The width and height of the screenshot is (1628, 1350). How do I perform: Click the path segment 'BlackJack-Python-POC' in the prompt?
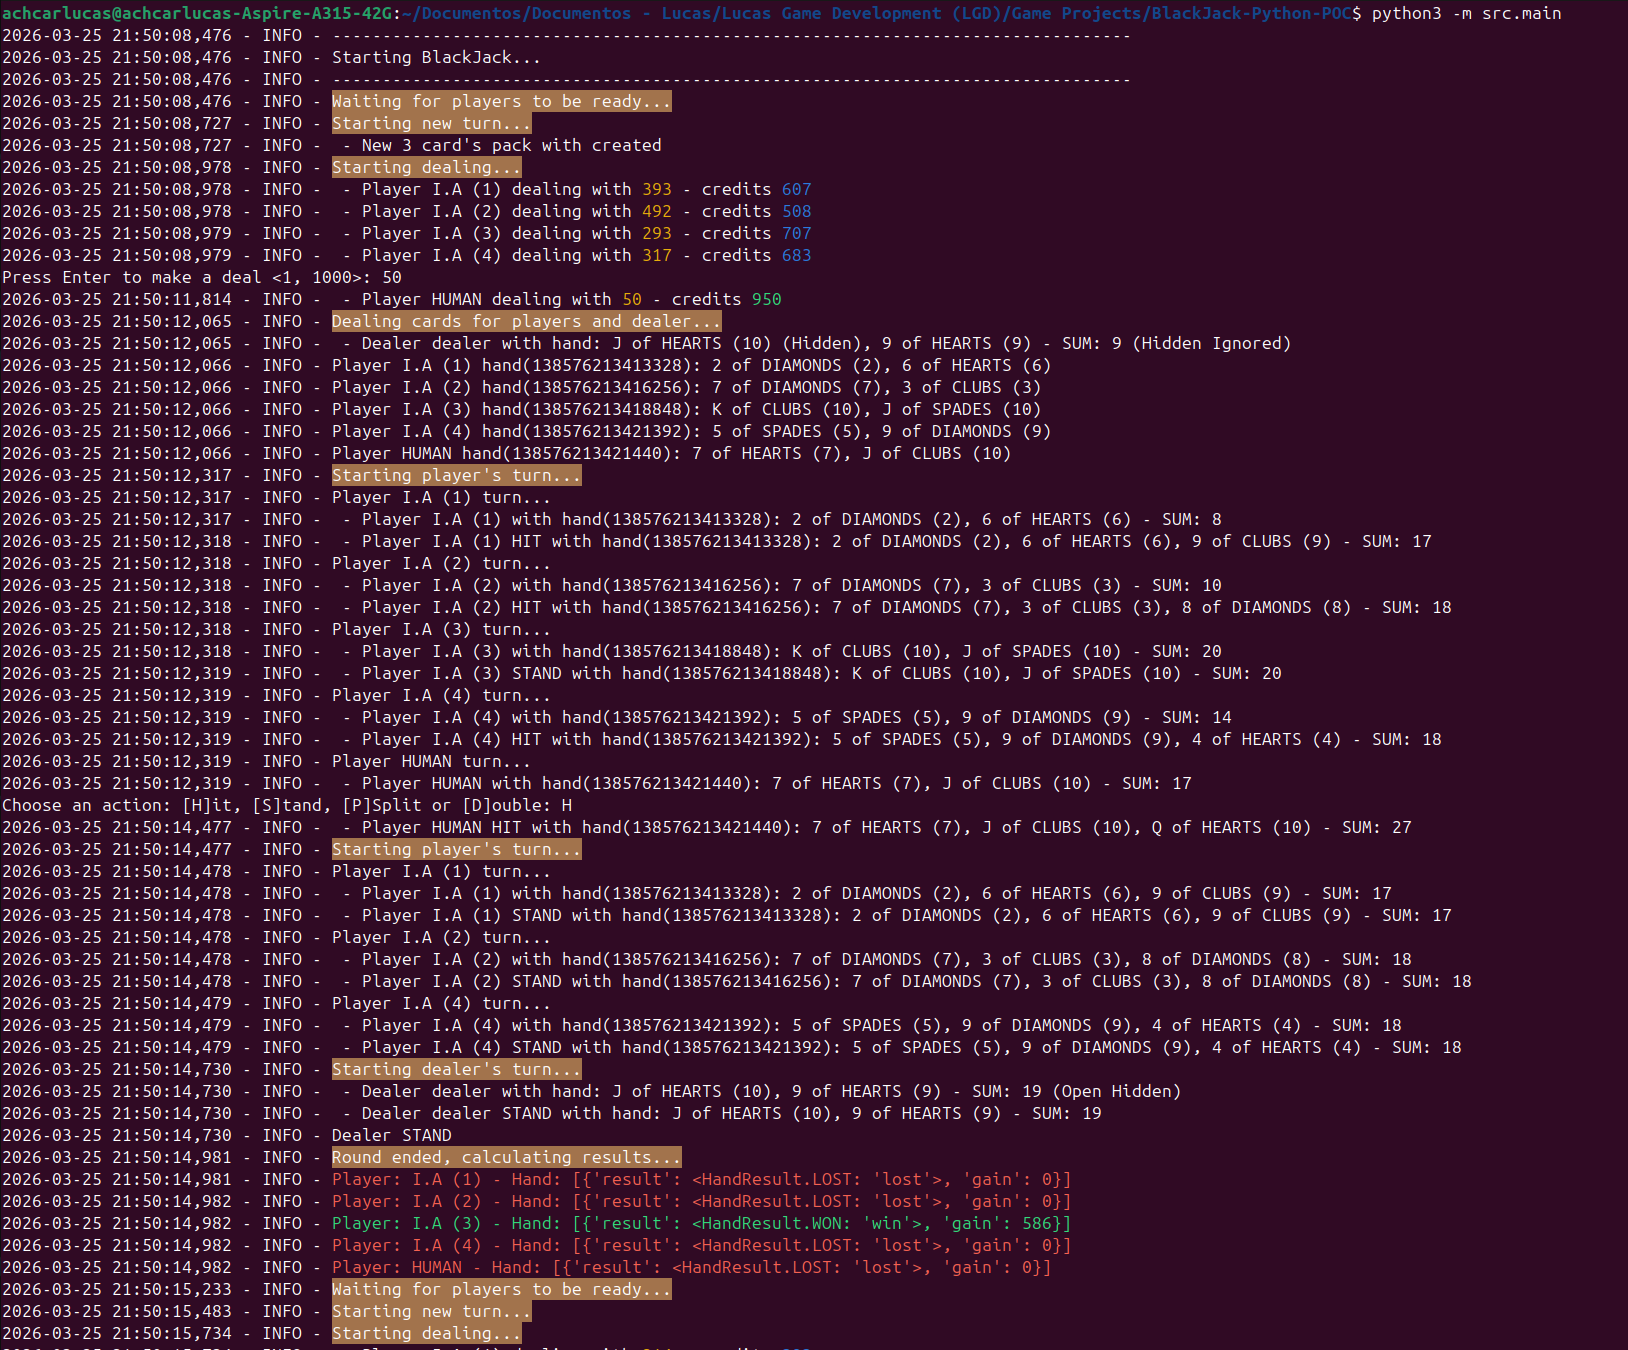[1251, 13]
